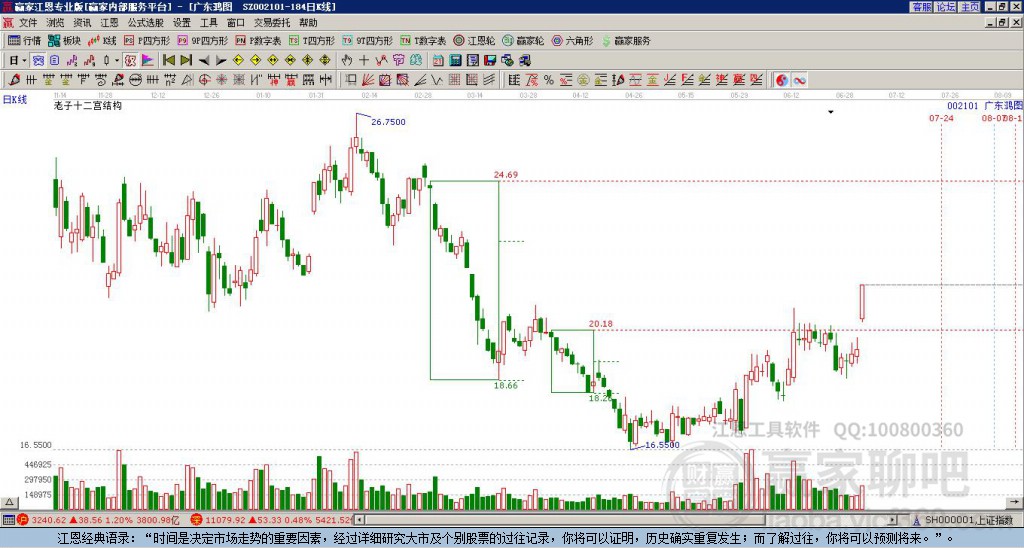Click the 日K线 label at chart corner
1024x548 pixels.
[x=15, y=100]
